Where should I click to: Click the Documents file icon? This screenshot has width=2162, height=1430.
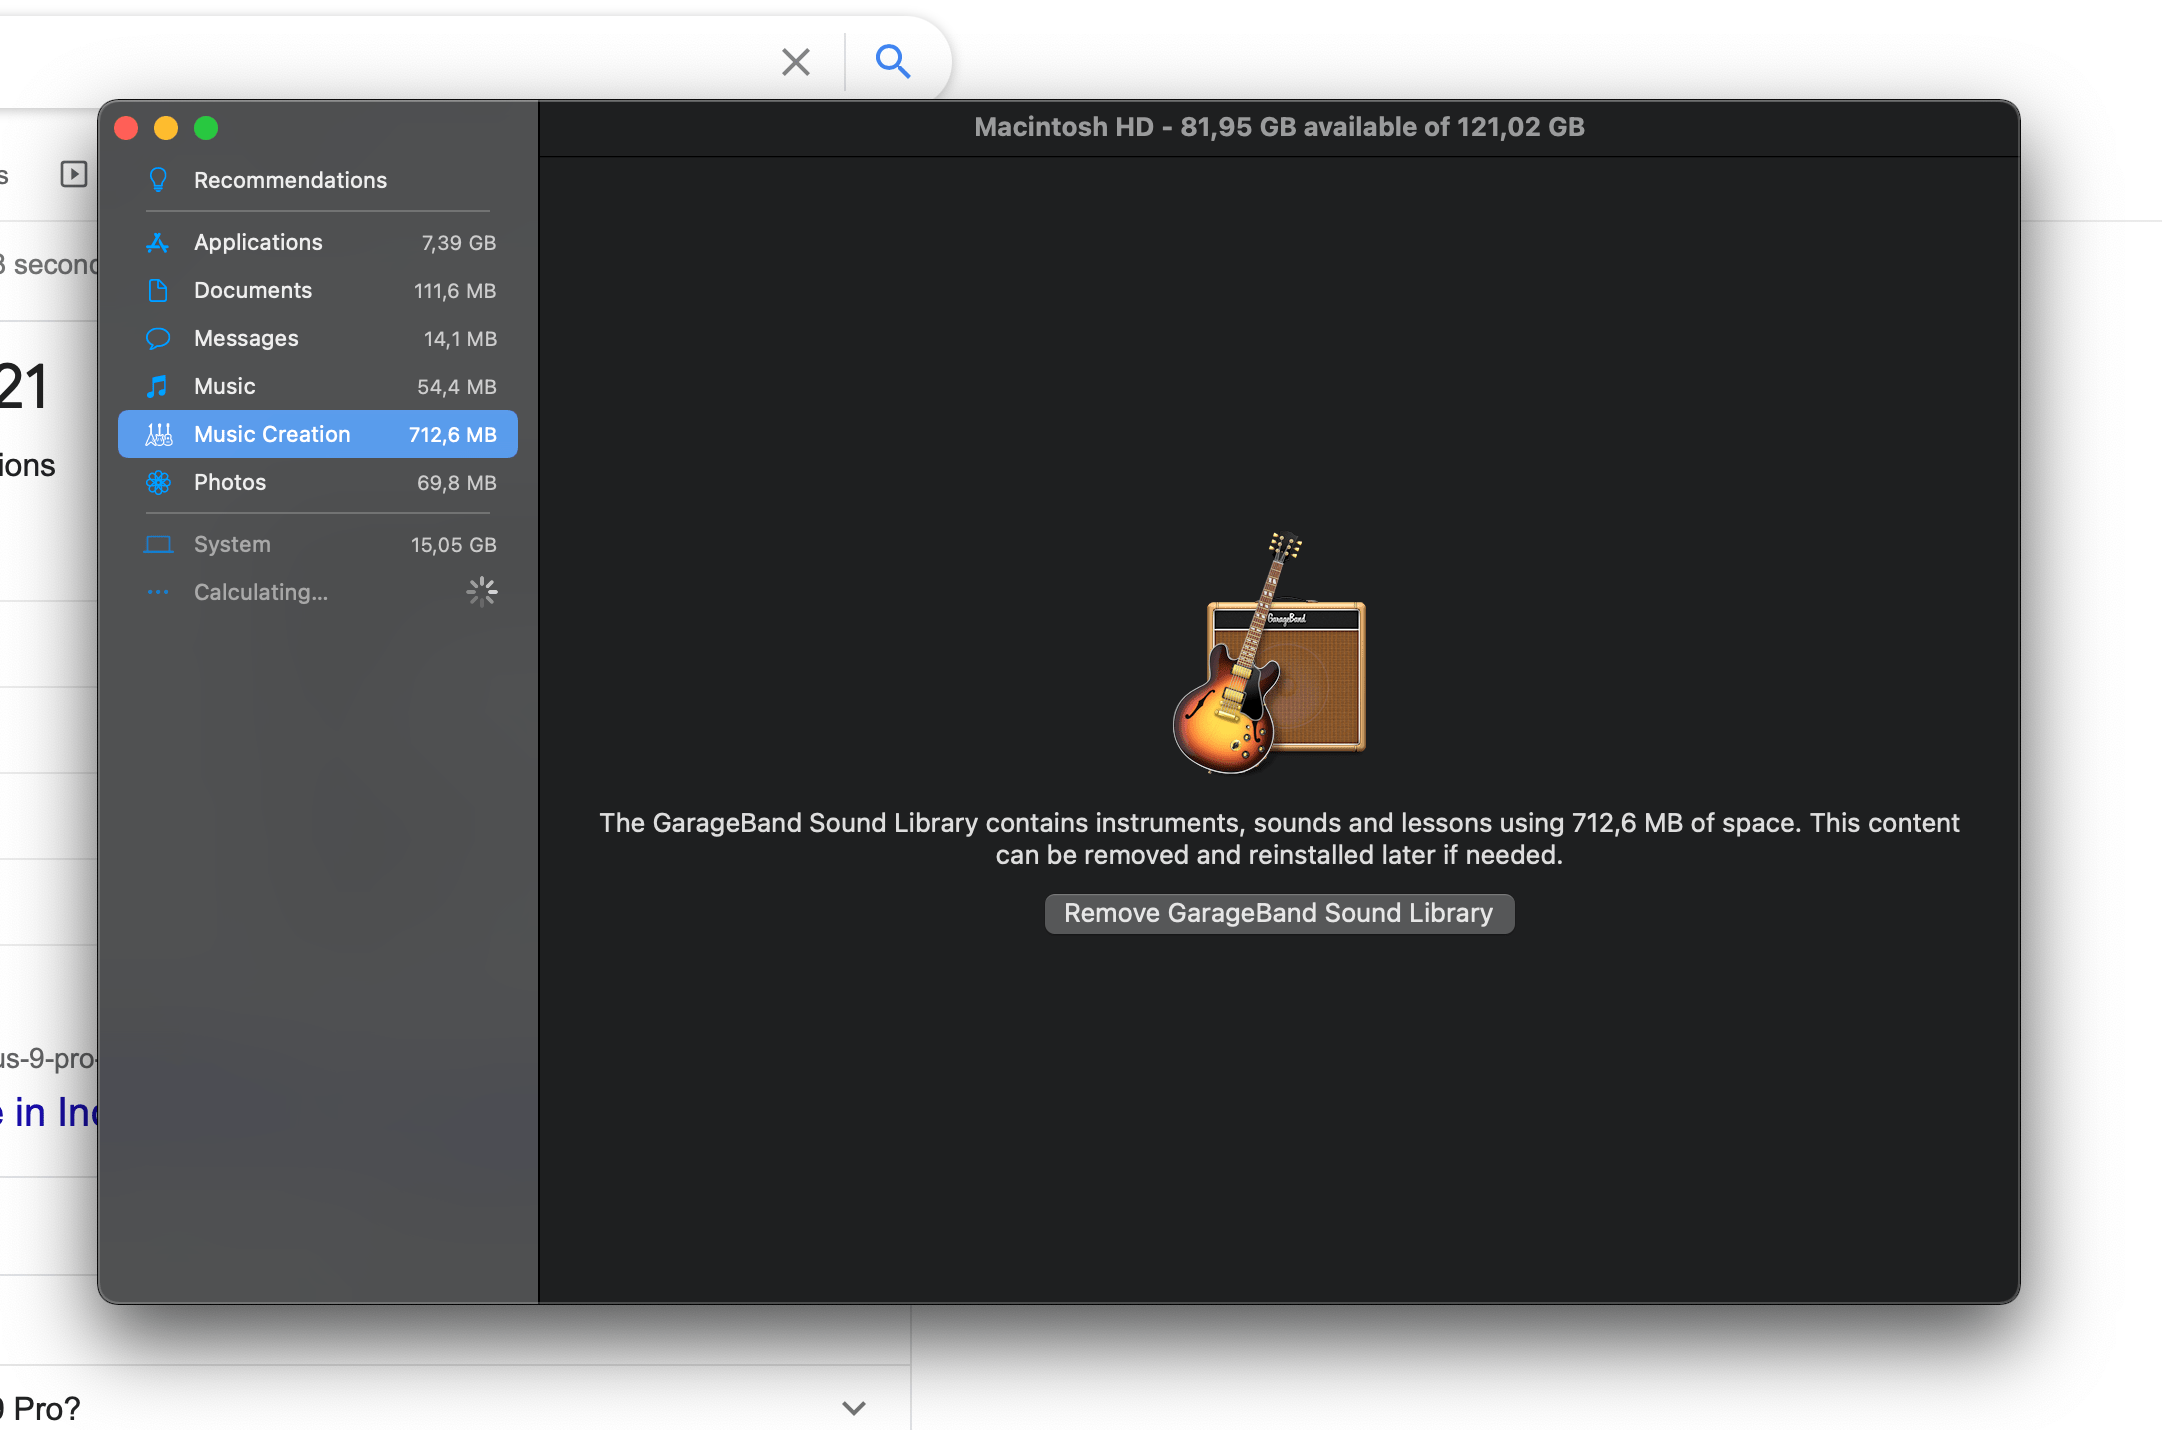coord(159,290)
